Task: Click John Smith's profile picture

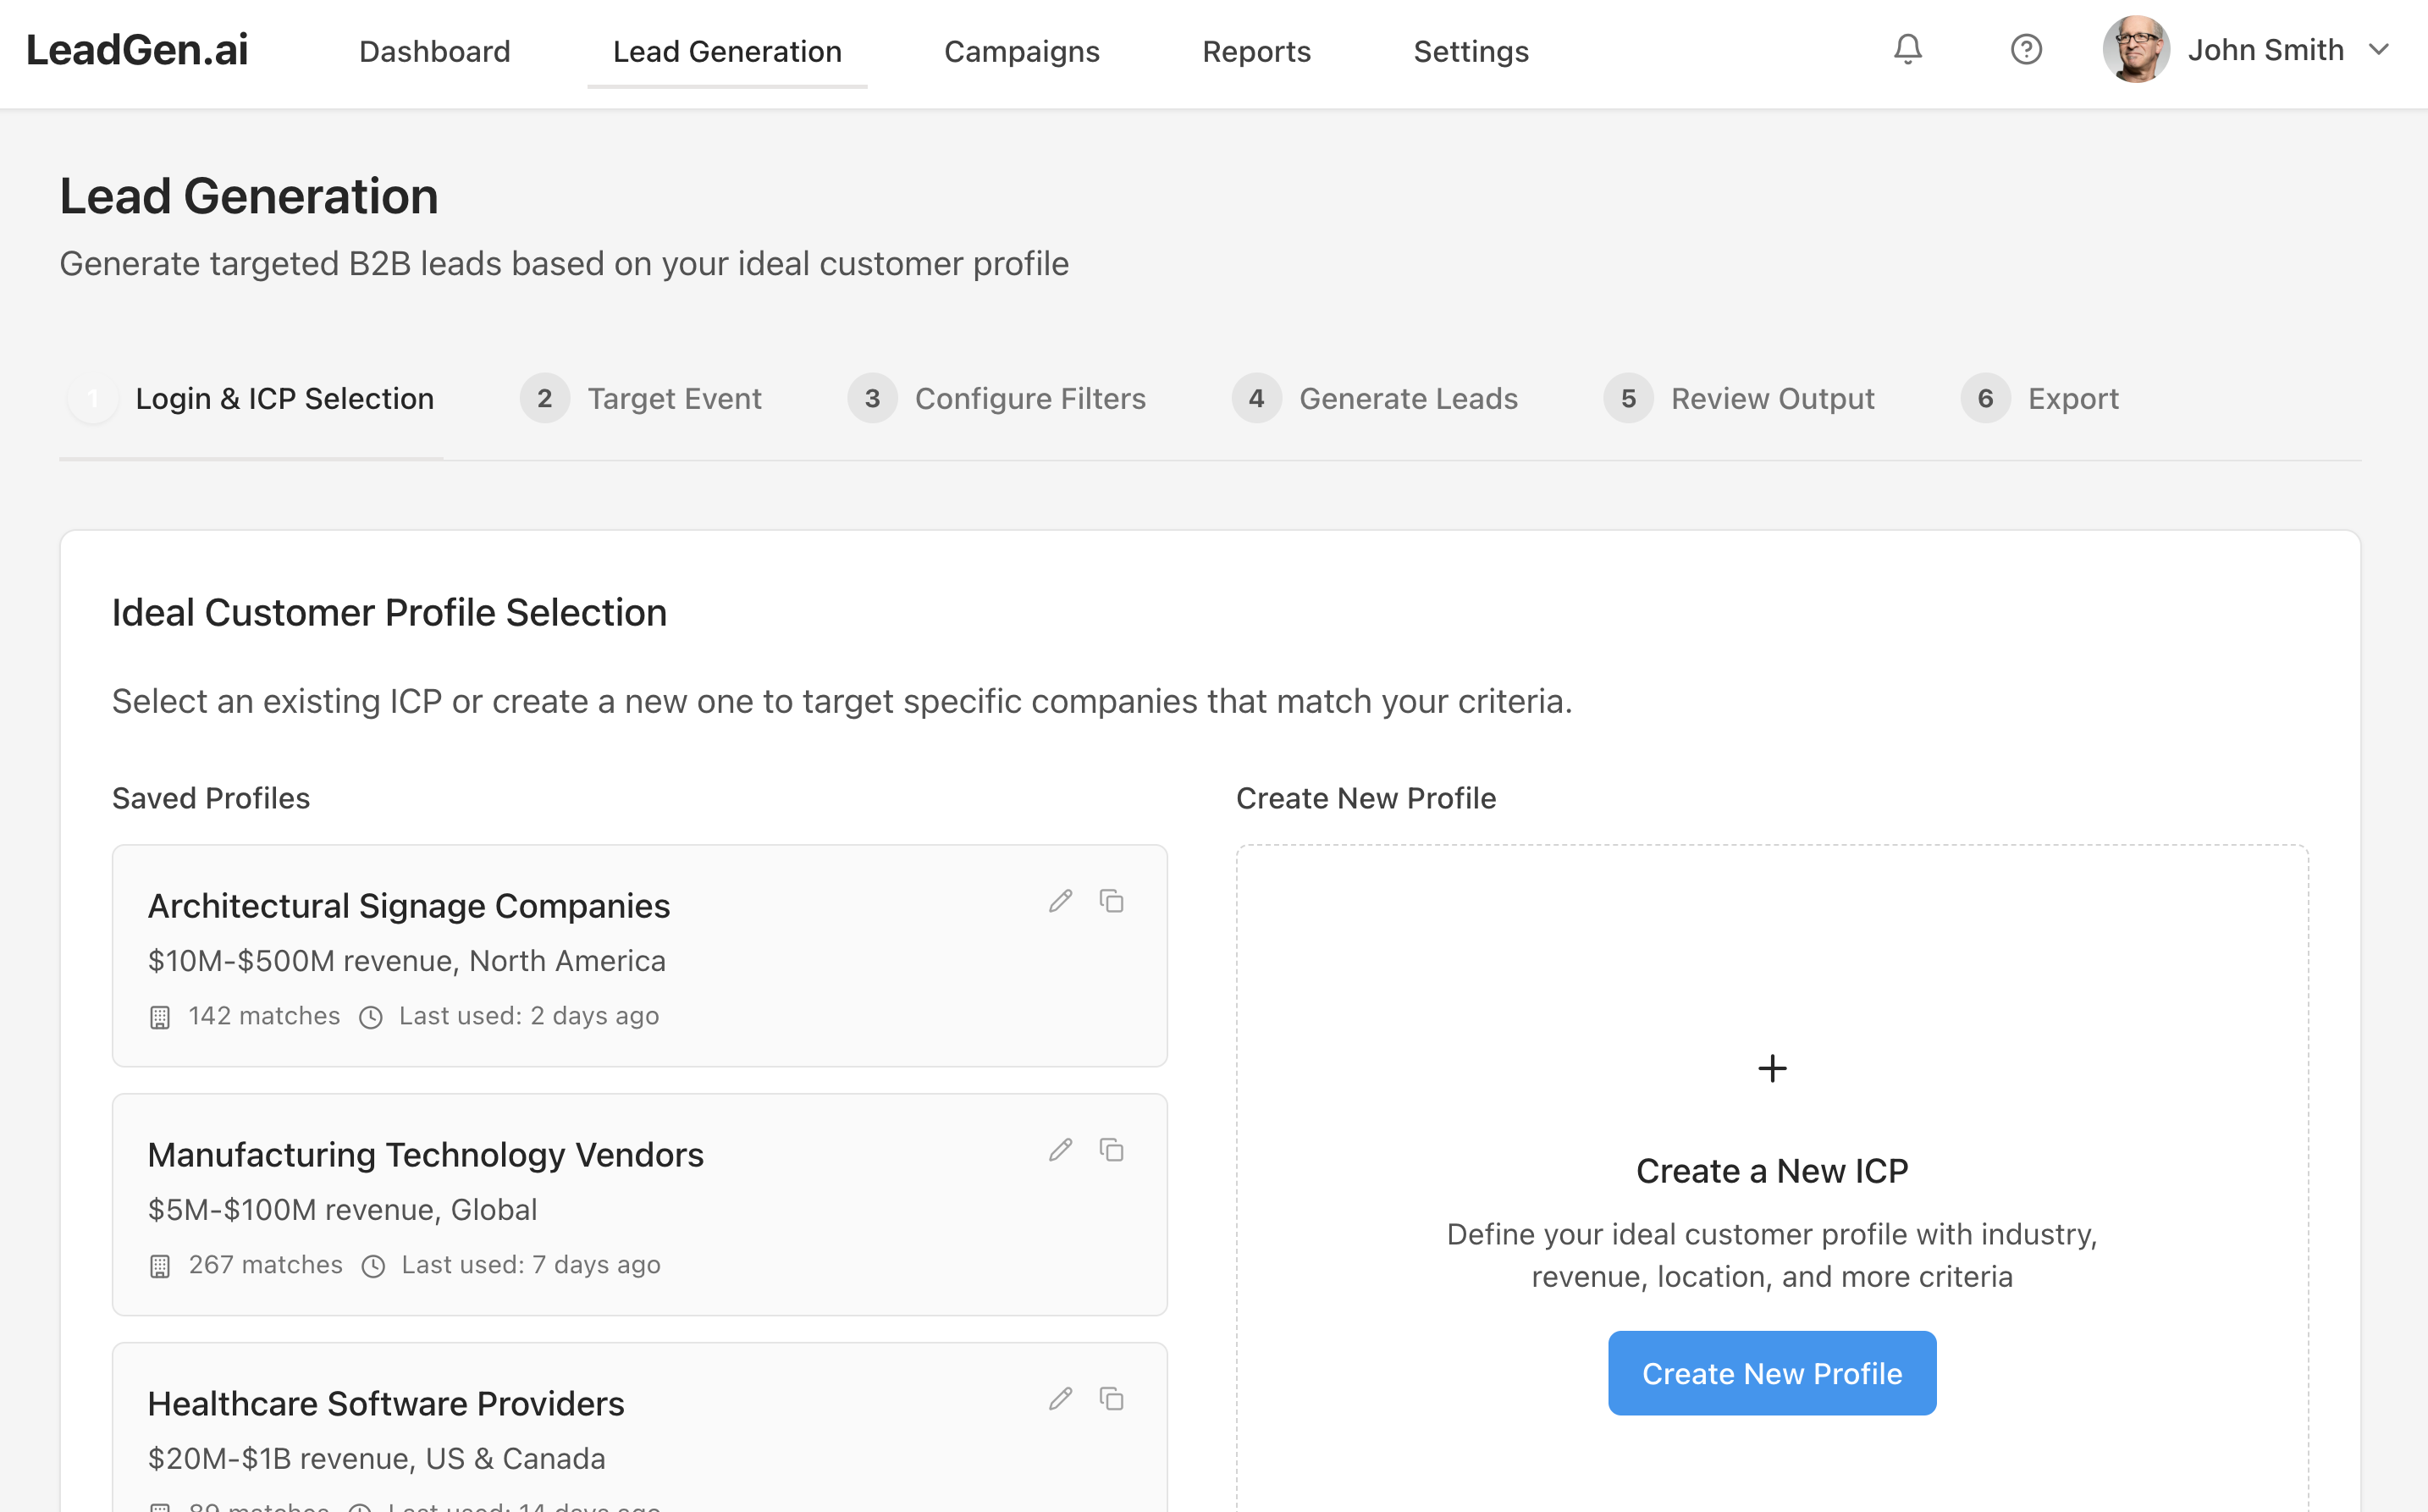Action: (x=2135, y=49)
